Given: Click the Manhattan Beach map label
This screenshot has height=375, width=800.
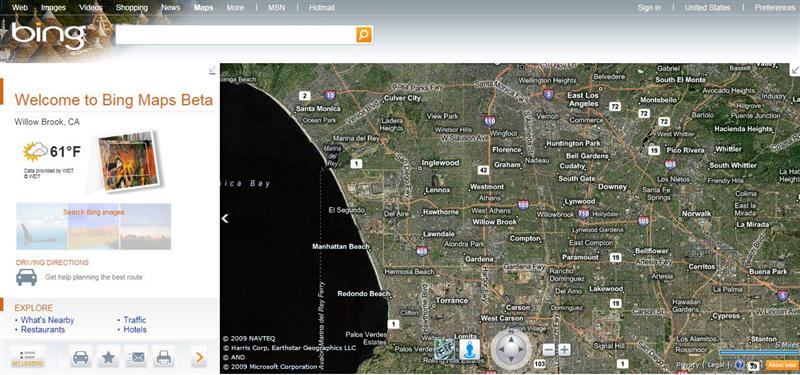Looking at the screenshot, I should 341,246.
